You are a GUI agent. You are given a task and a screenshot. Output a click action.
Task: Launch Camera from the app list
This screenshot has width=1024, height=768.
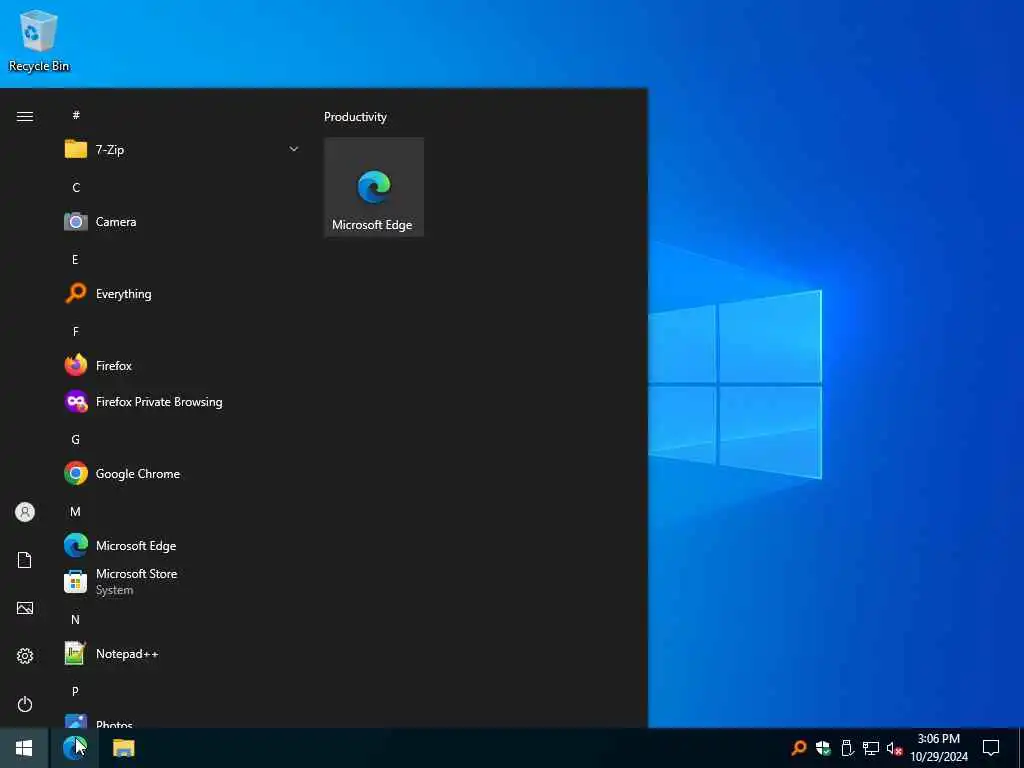tap(182, 222)
